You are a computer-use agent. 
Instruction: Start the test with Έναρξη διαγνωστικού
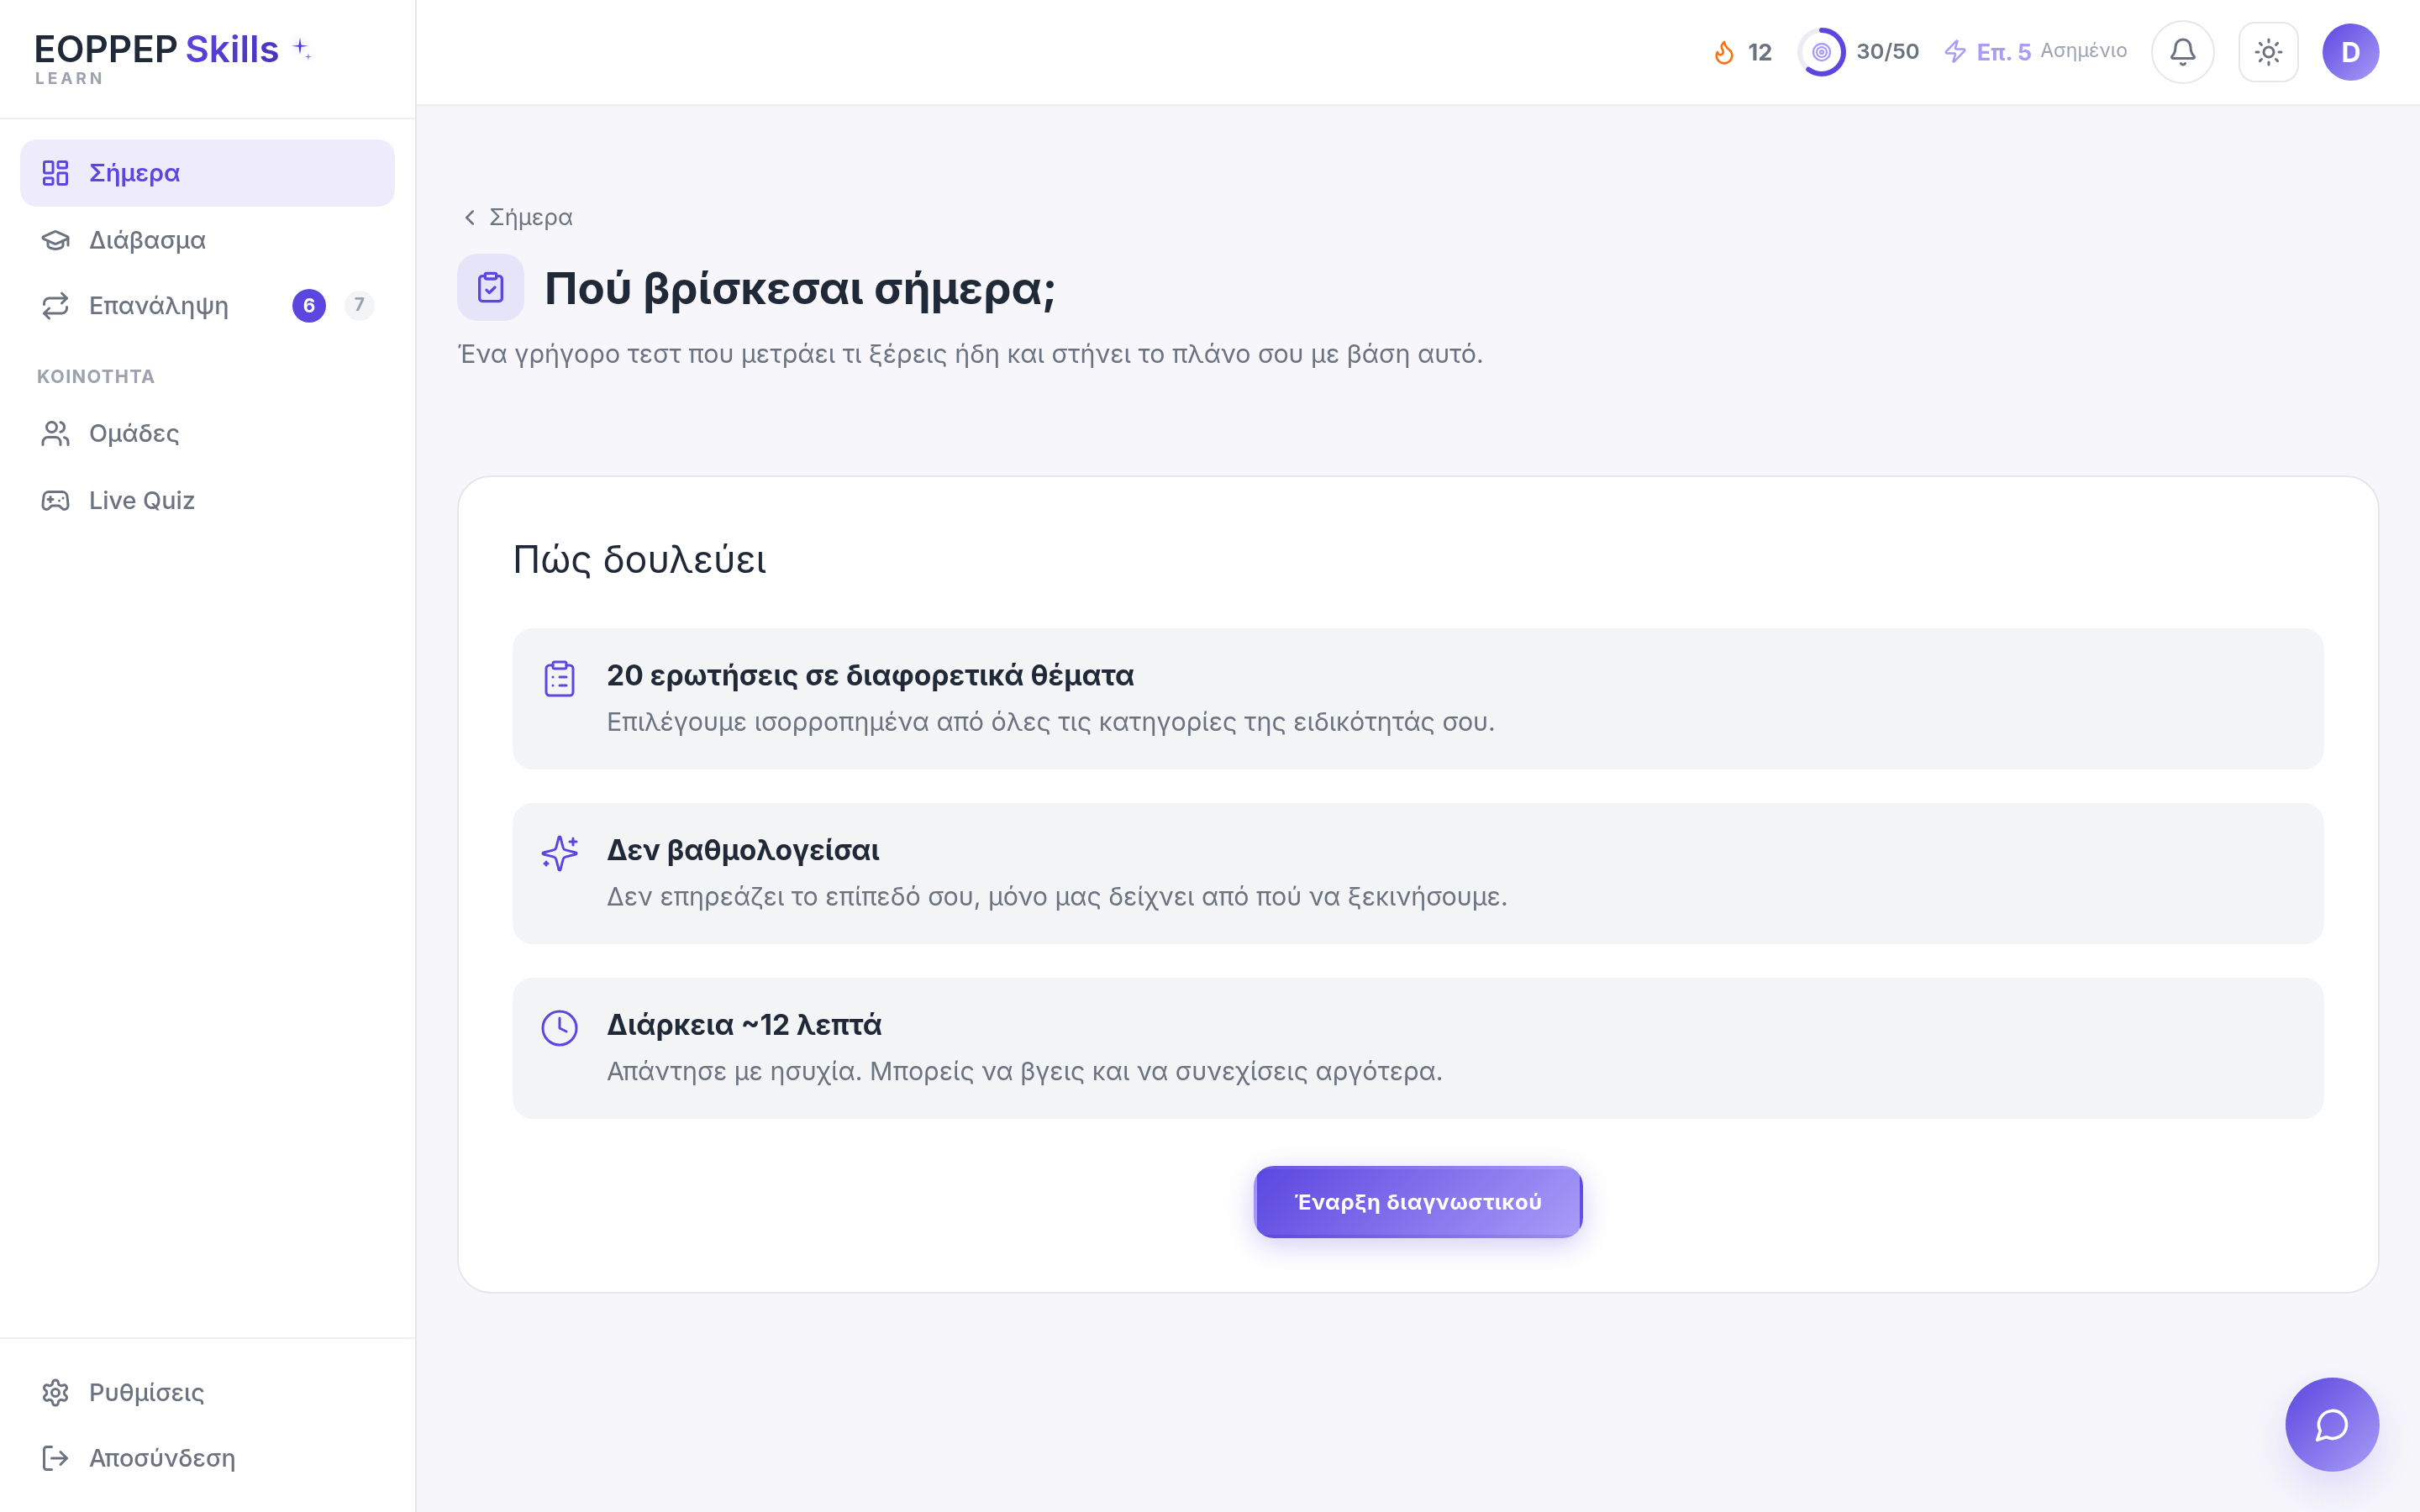click(x=1418, y=1202)
